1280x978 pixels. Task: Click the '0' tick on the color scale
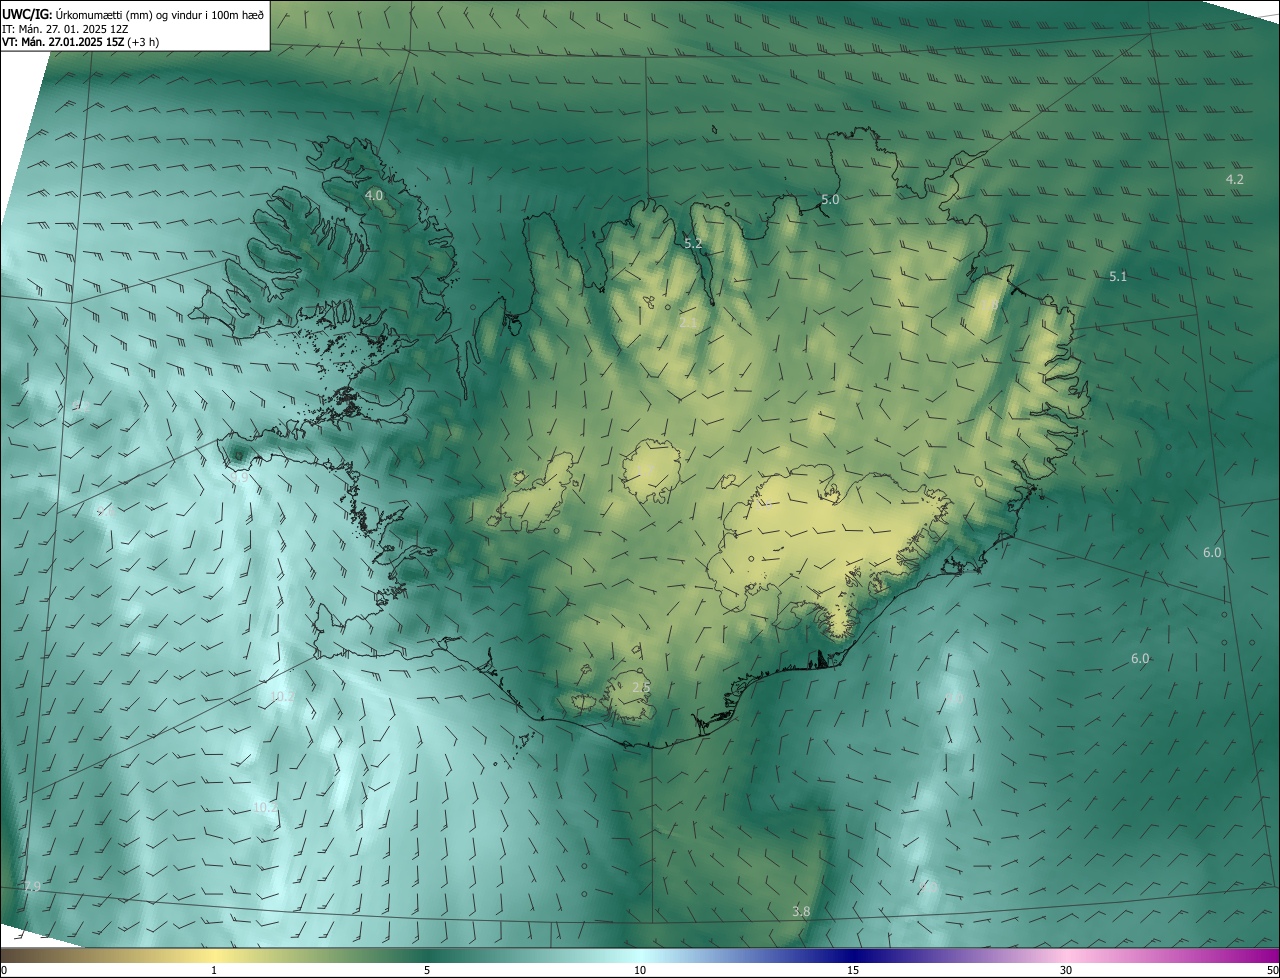(4, 970)
